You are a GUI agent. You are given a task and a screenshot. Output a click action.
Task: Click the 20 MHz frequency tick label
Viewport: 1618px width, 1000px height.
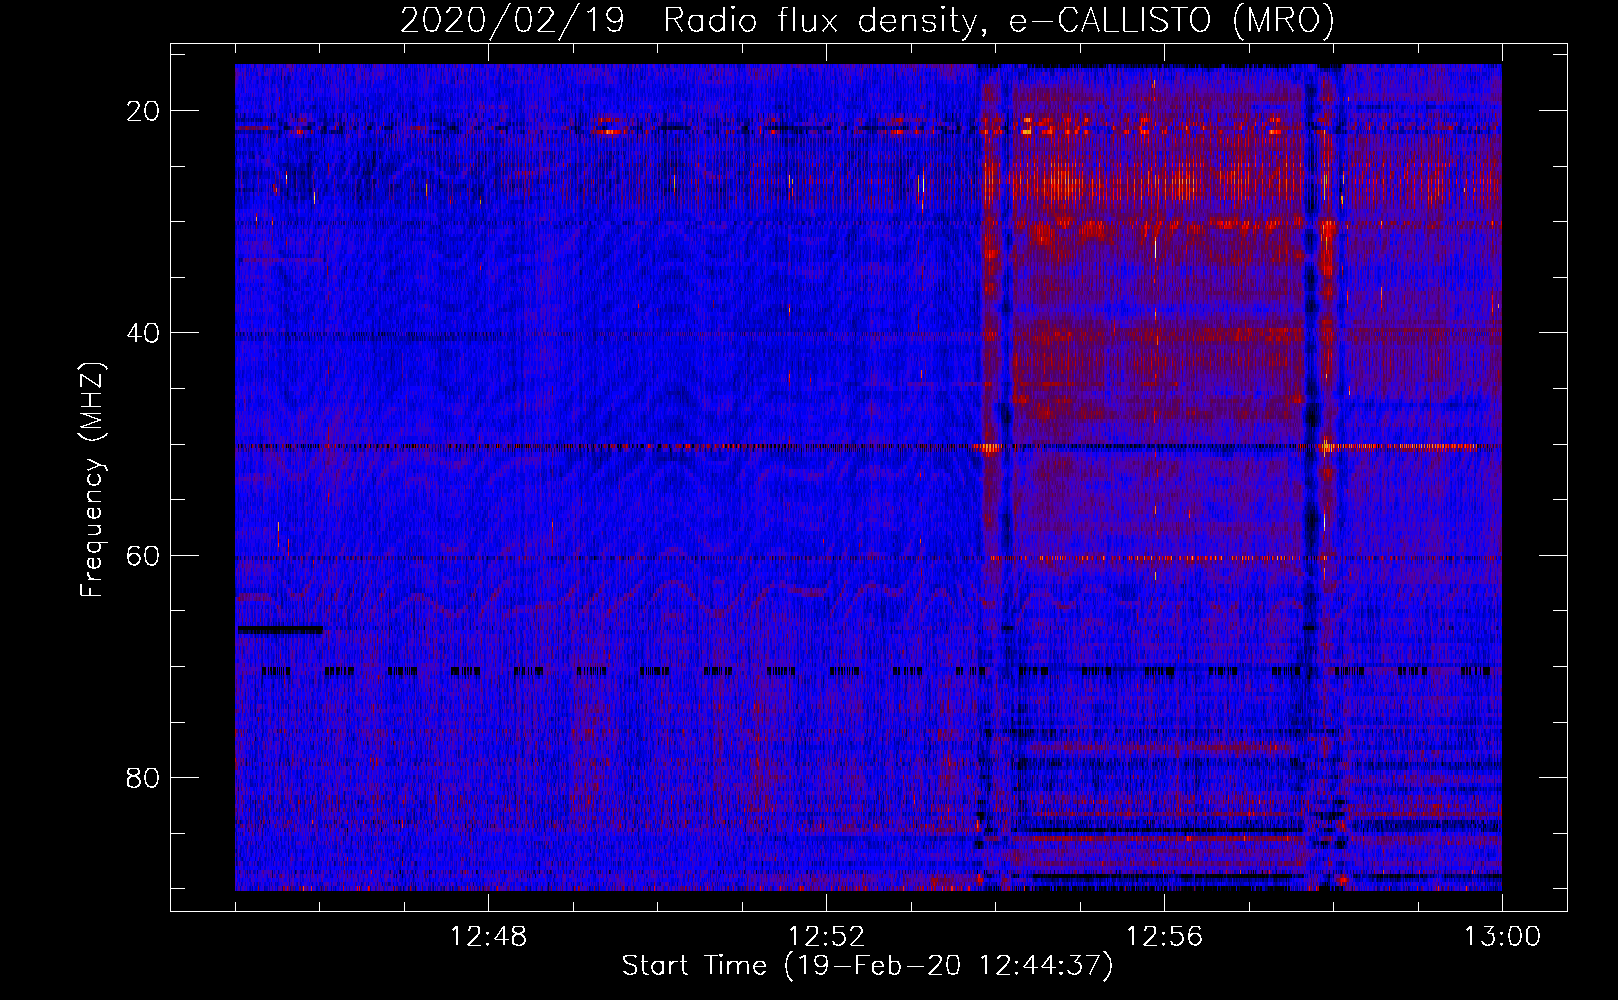(144, 111)
